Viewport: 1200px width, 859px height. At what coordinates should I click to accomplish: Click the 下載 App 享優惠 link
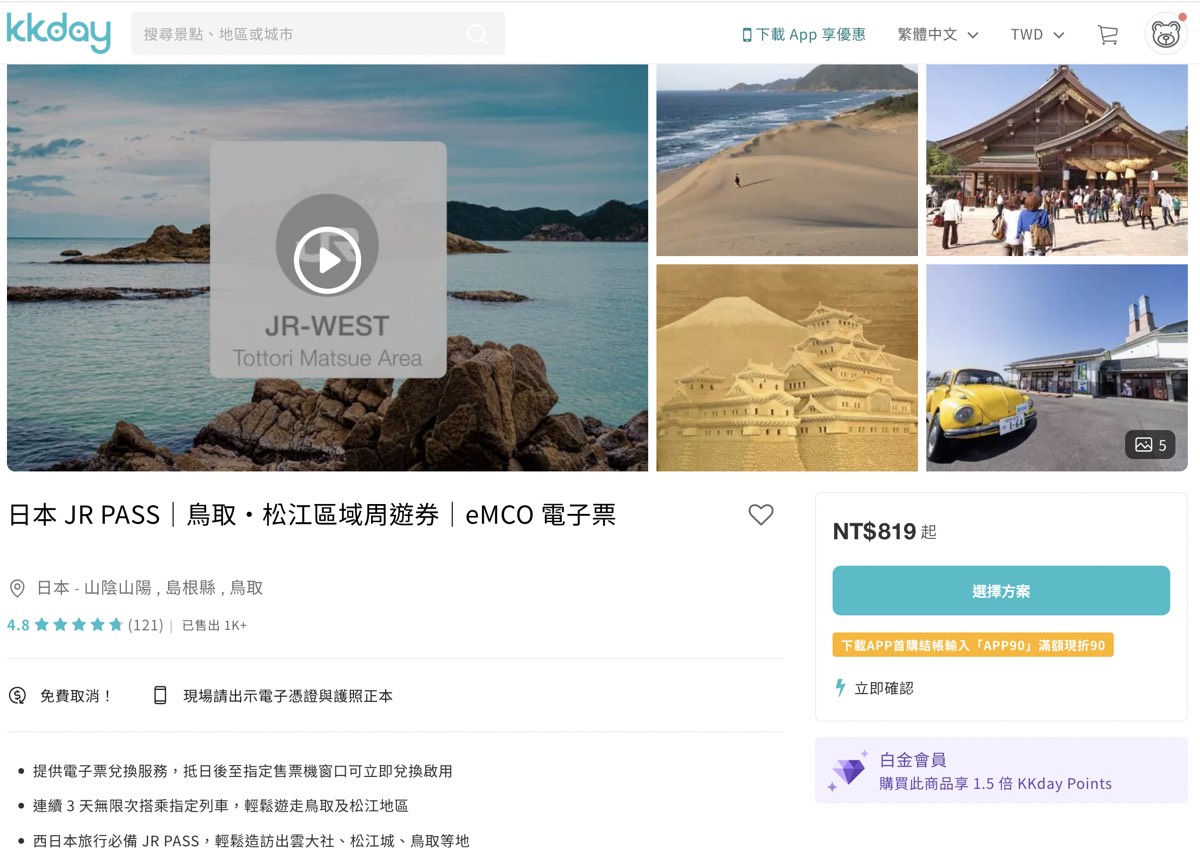pos(803,34)
